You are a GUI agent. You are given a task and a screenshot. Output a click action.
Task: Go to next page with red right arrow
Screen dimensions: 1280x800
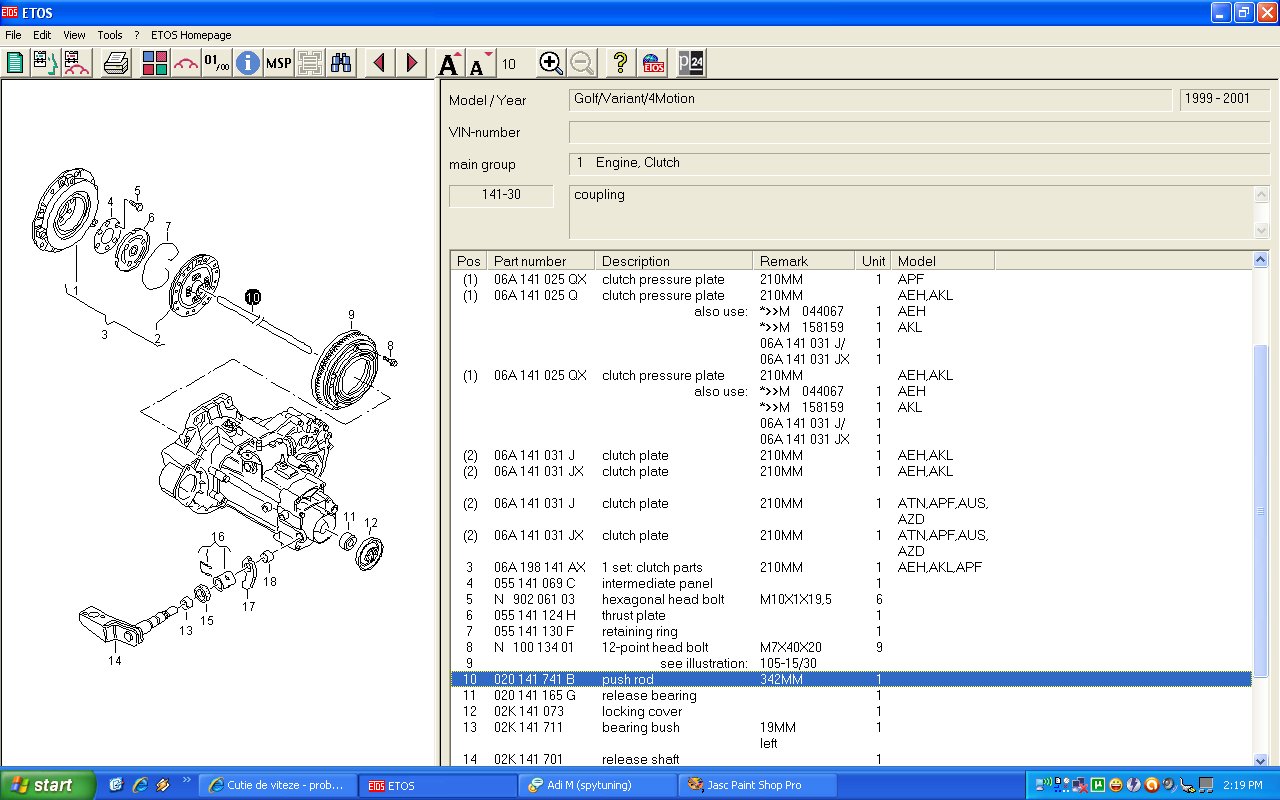pos(411,63)
